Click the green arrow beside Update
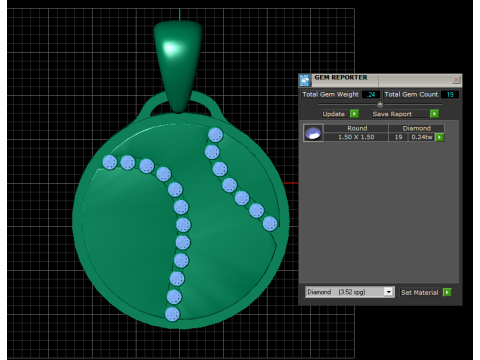Image resolution: width=480 pixels, height=360 pixels. tap(354, 114)
